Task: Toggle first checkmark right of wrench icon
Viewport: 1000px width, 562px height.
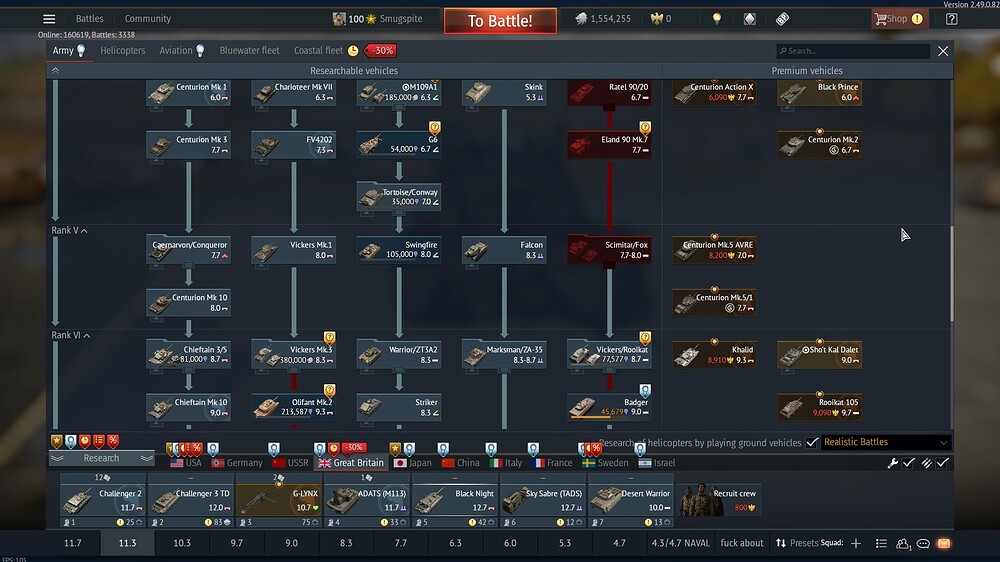Action: [x=908, y=463]
